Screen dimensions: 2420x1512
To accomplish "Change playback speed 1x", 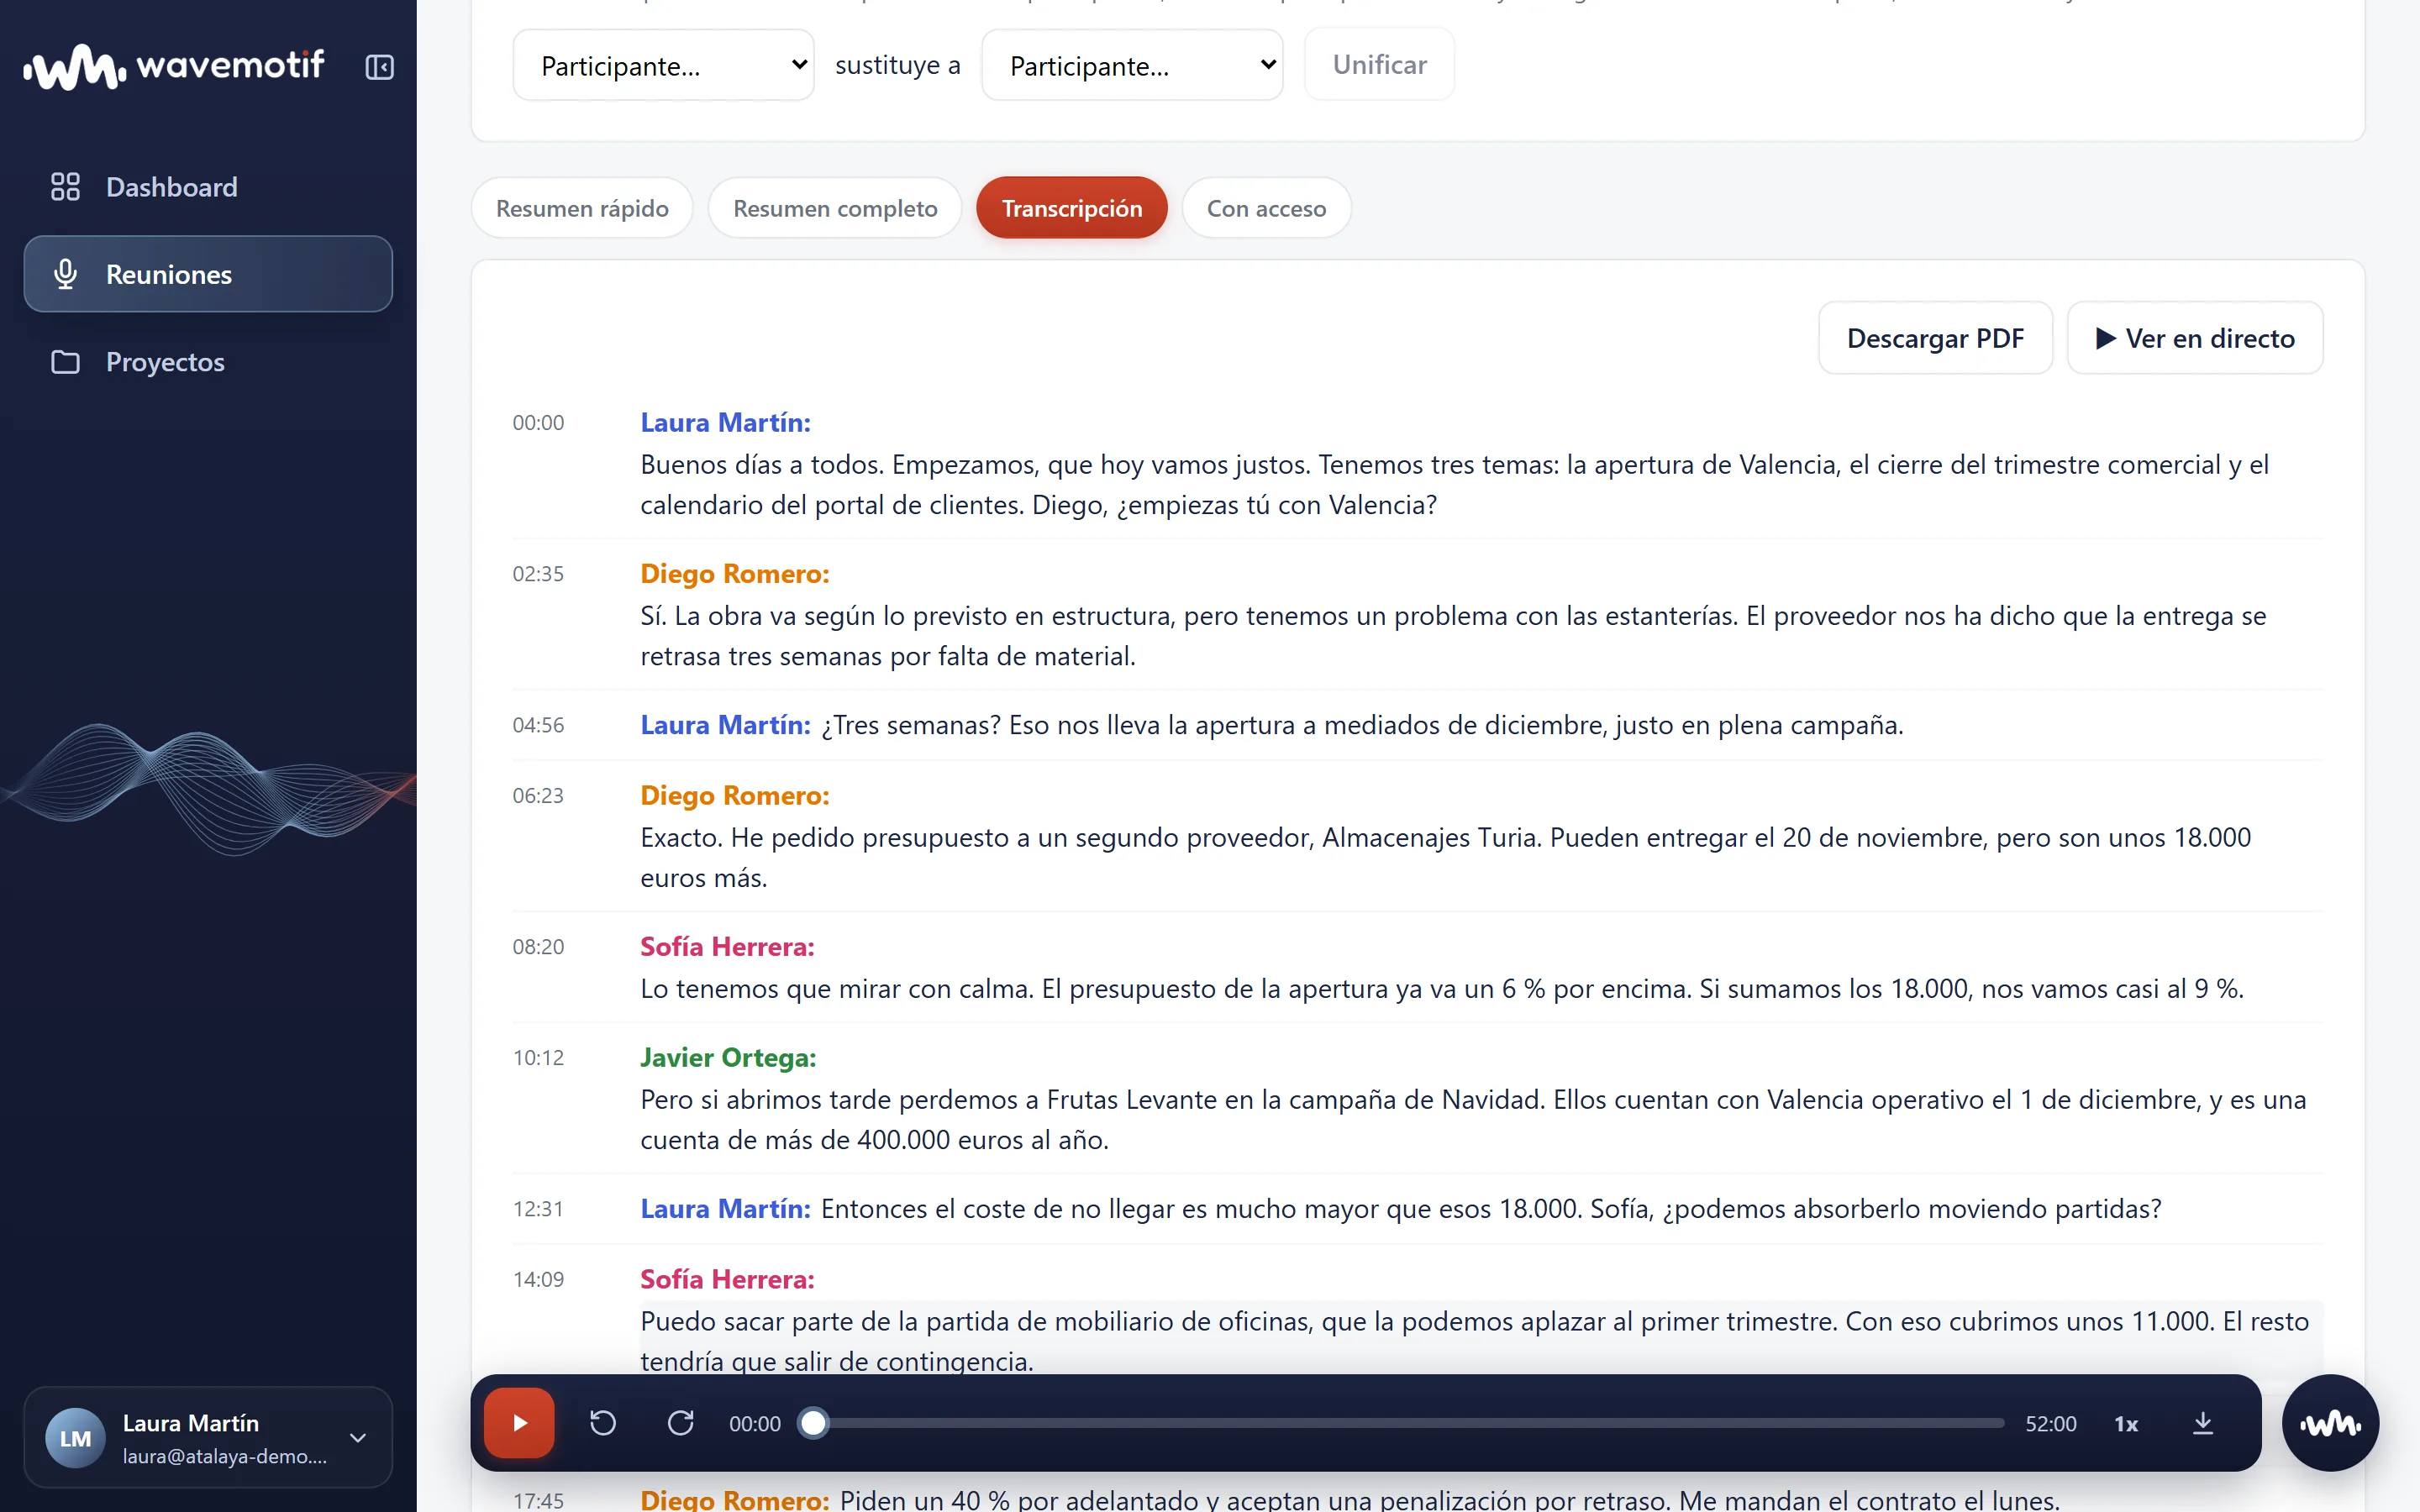I will point(2126,1423).
